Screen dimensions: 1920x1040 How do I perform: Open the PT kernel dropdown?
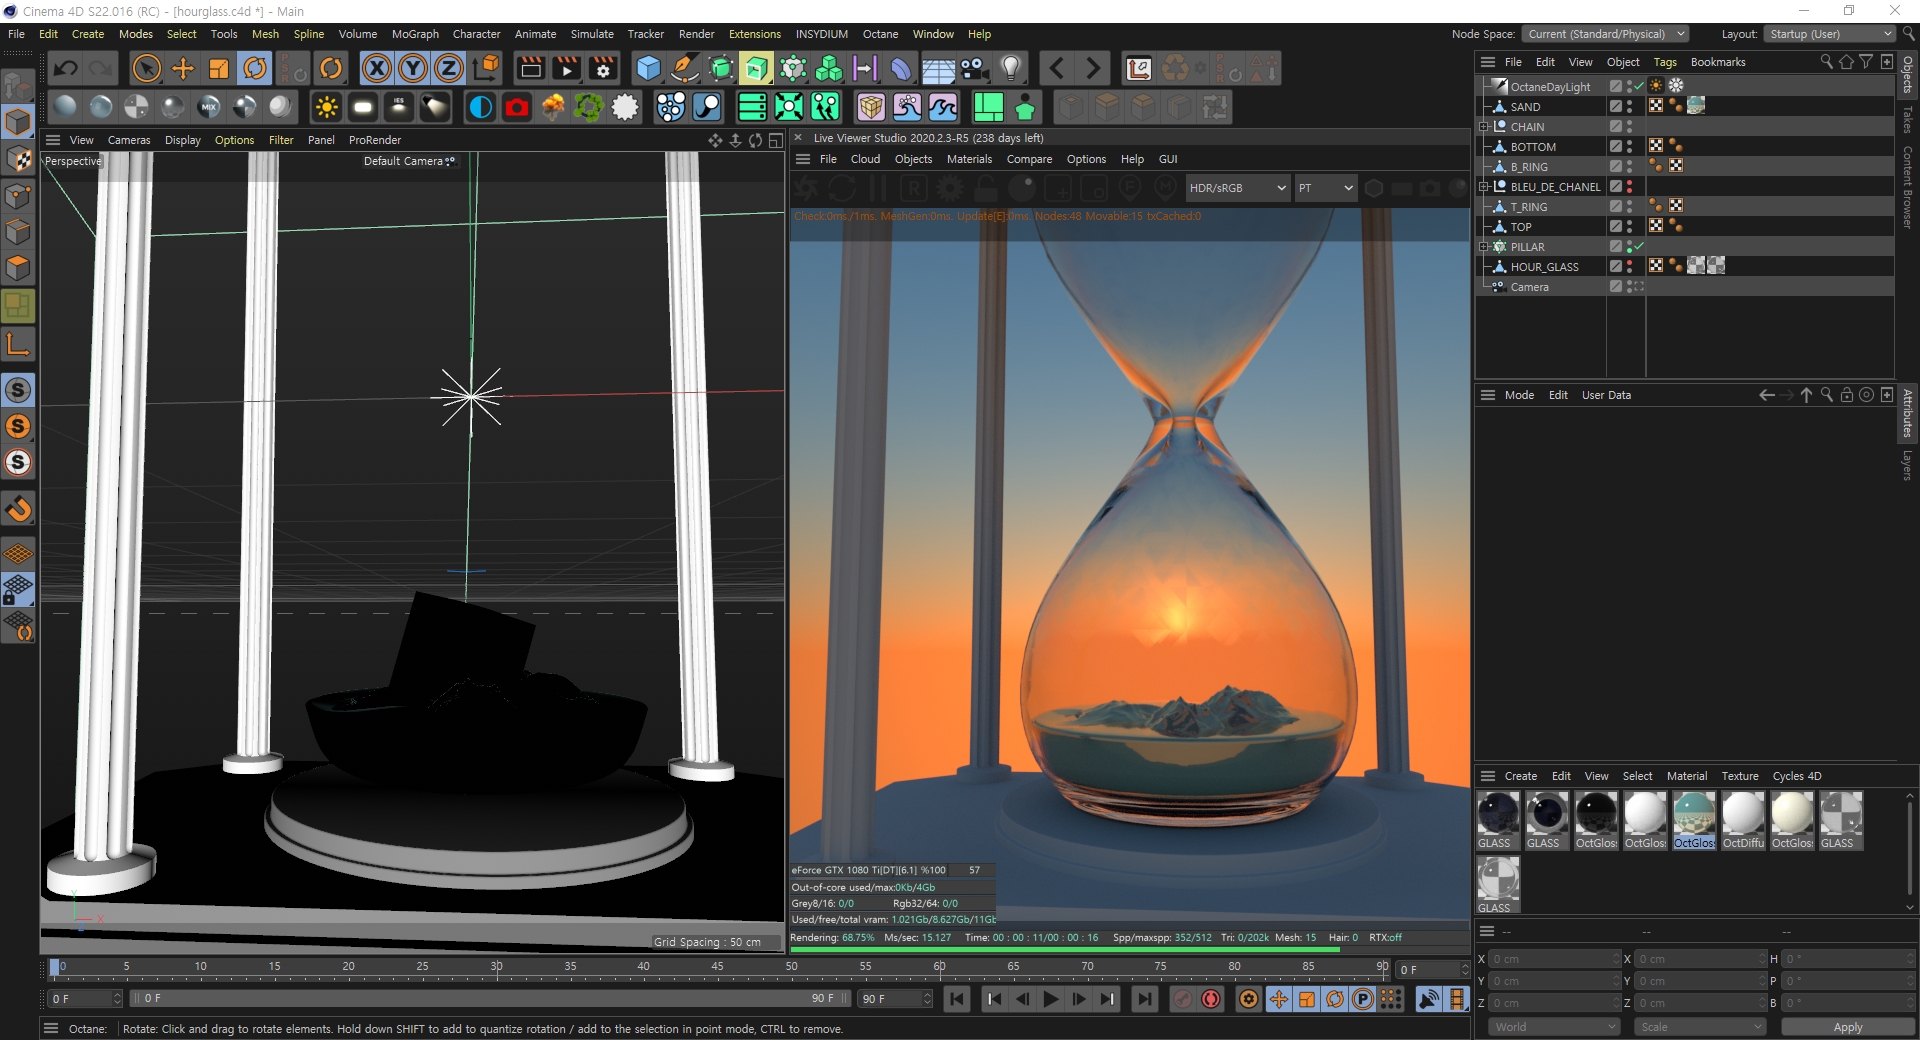click(1325, 188)
